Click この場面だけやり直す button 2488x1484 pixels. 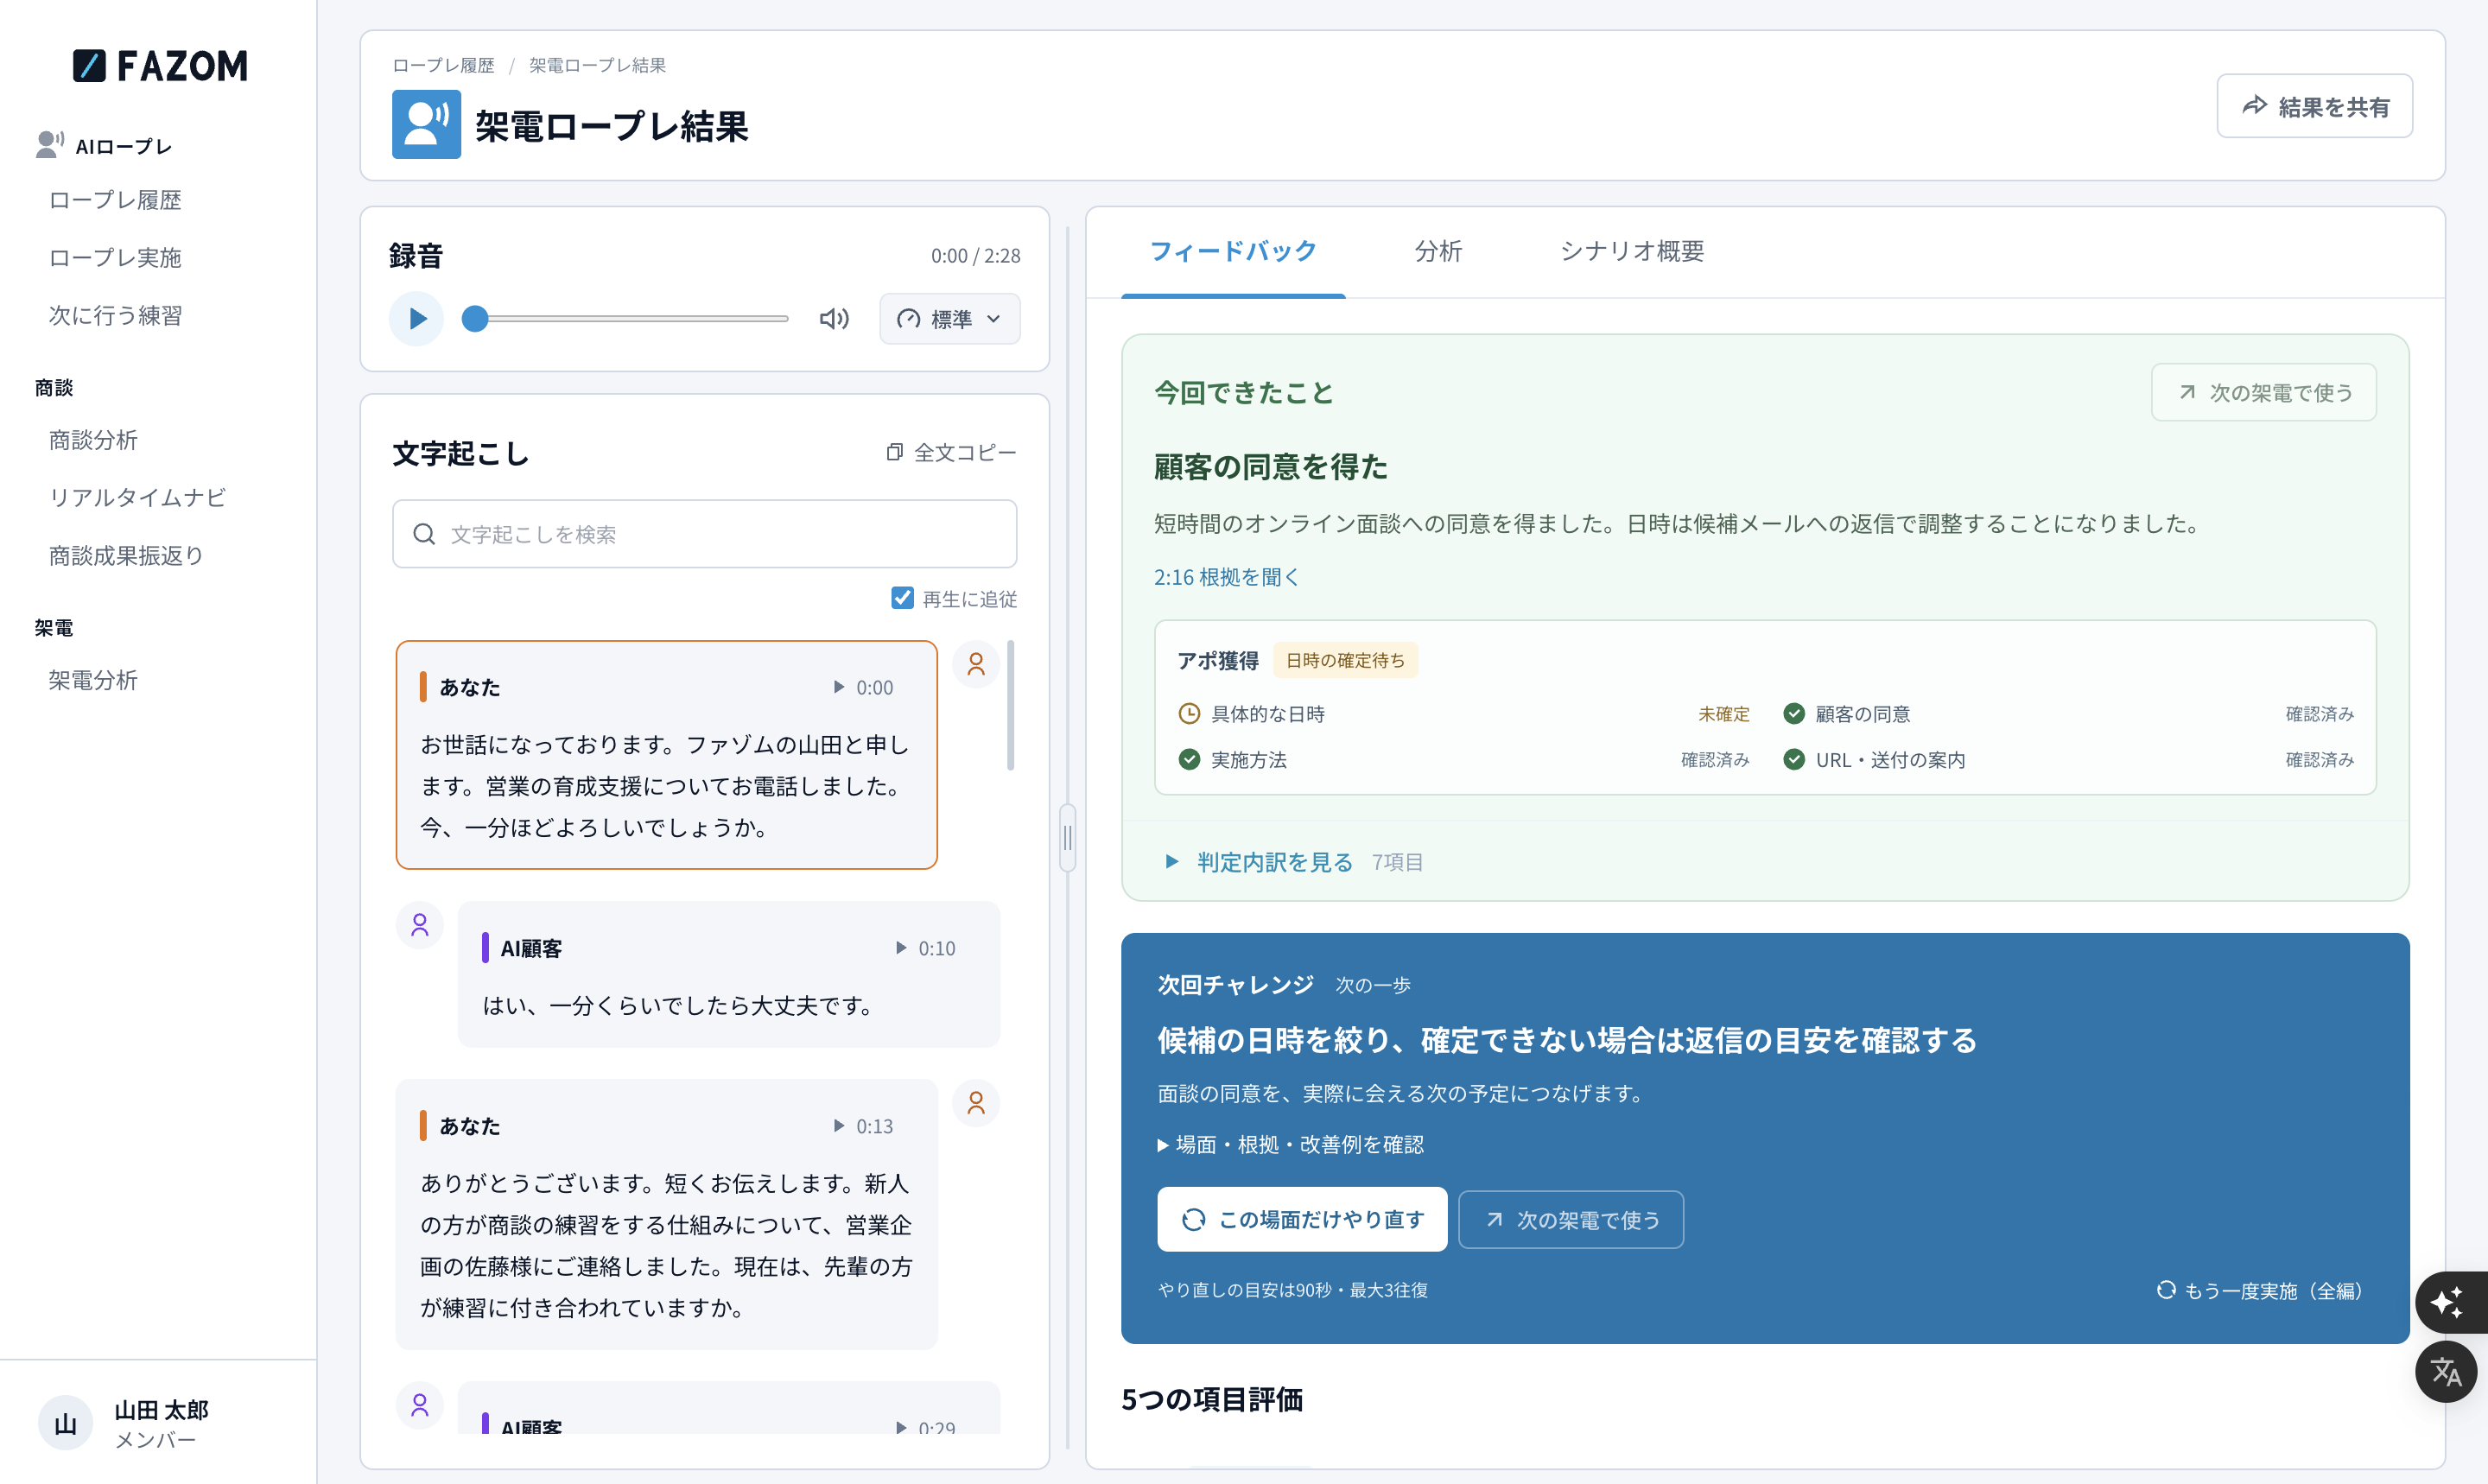click(1302, 1219)
